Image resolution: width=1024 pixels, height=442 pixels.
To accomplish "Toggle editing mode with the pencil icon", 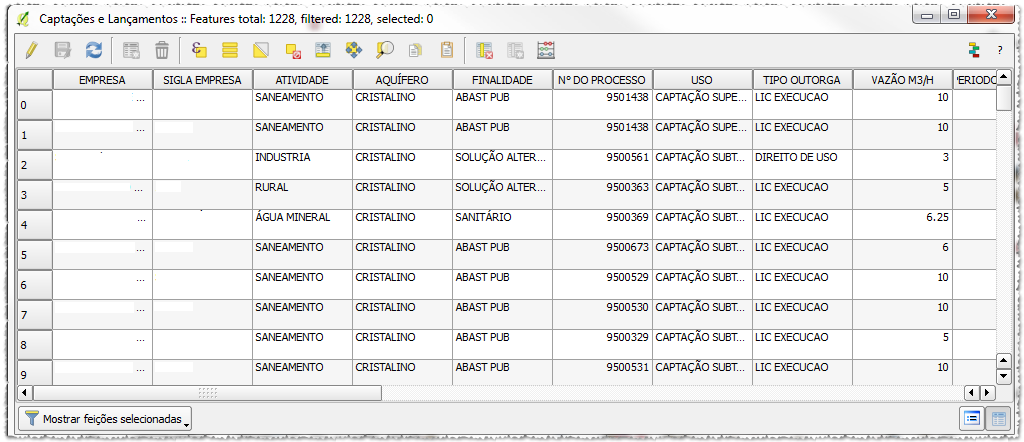I will [32, 49].
